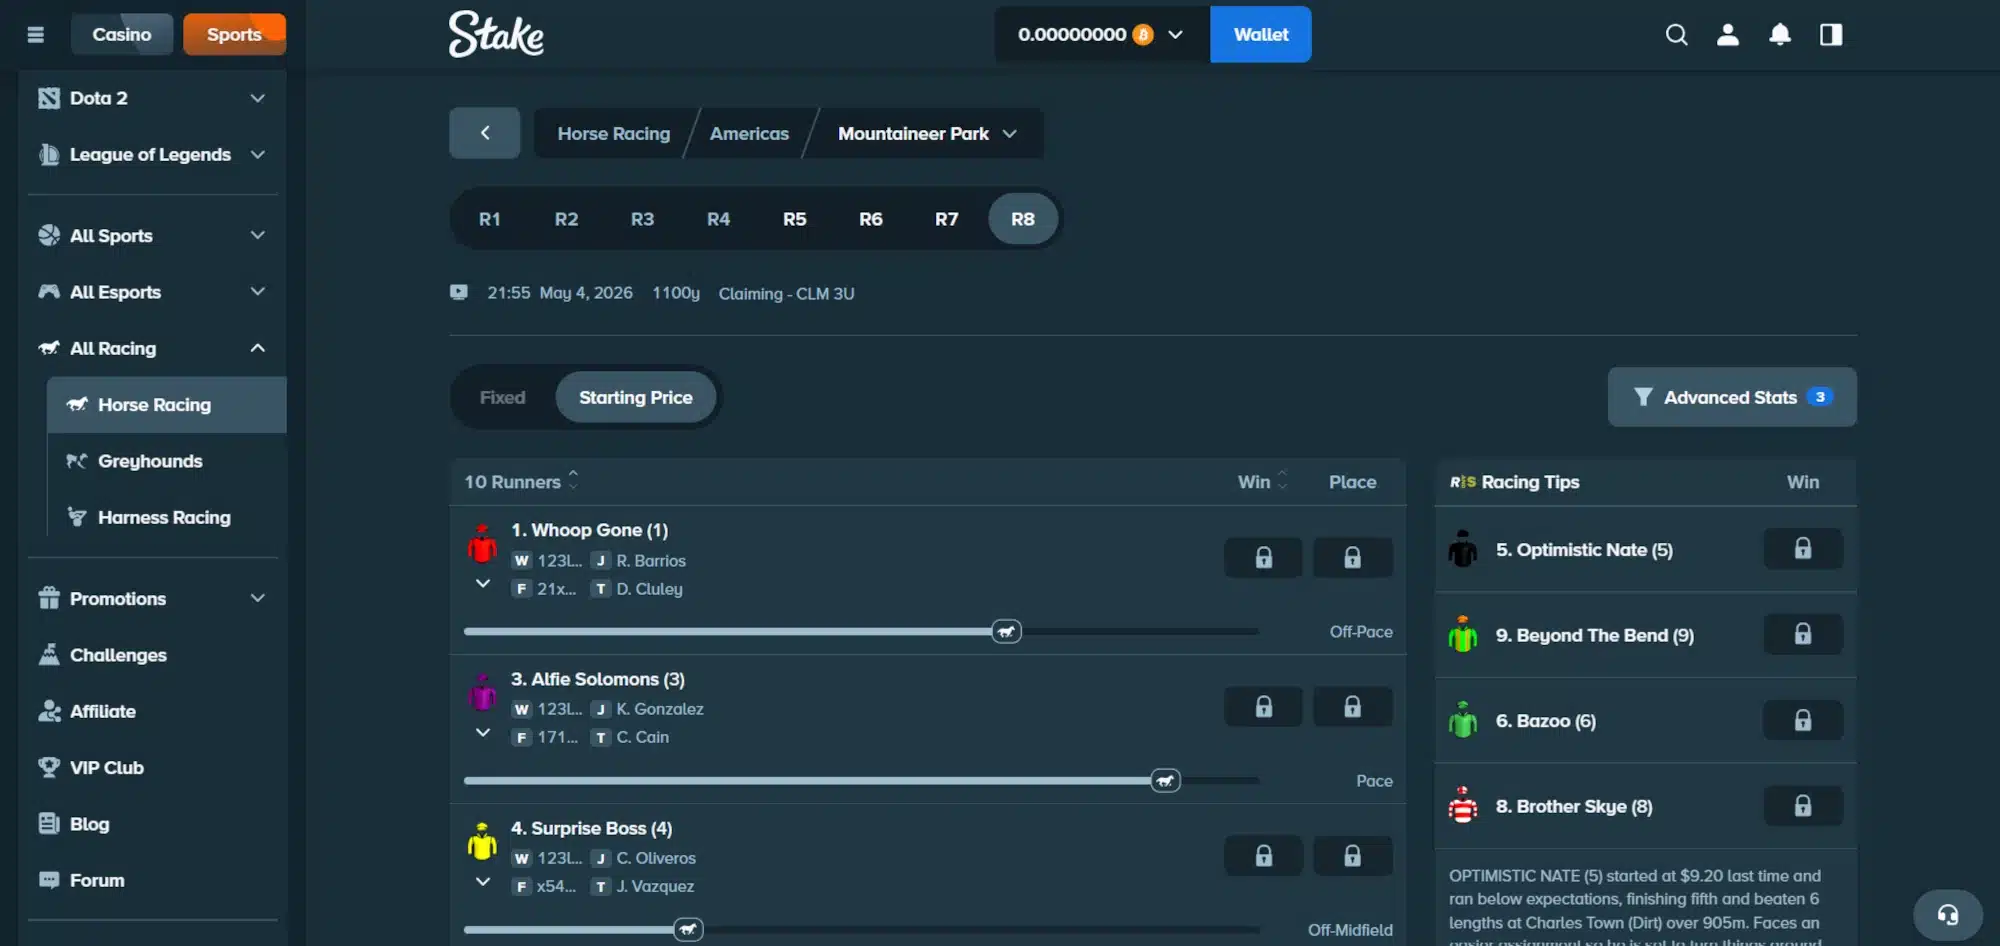Open Horse Racing breadcrumb

[x=614, y=133]
